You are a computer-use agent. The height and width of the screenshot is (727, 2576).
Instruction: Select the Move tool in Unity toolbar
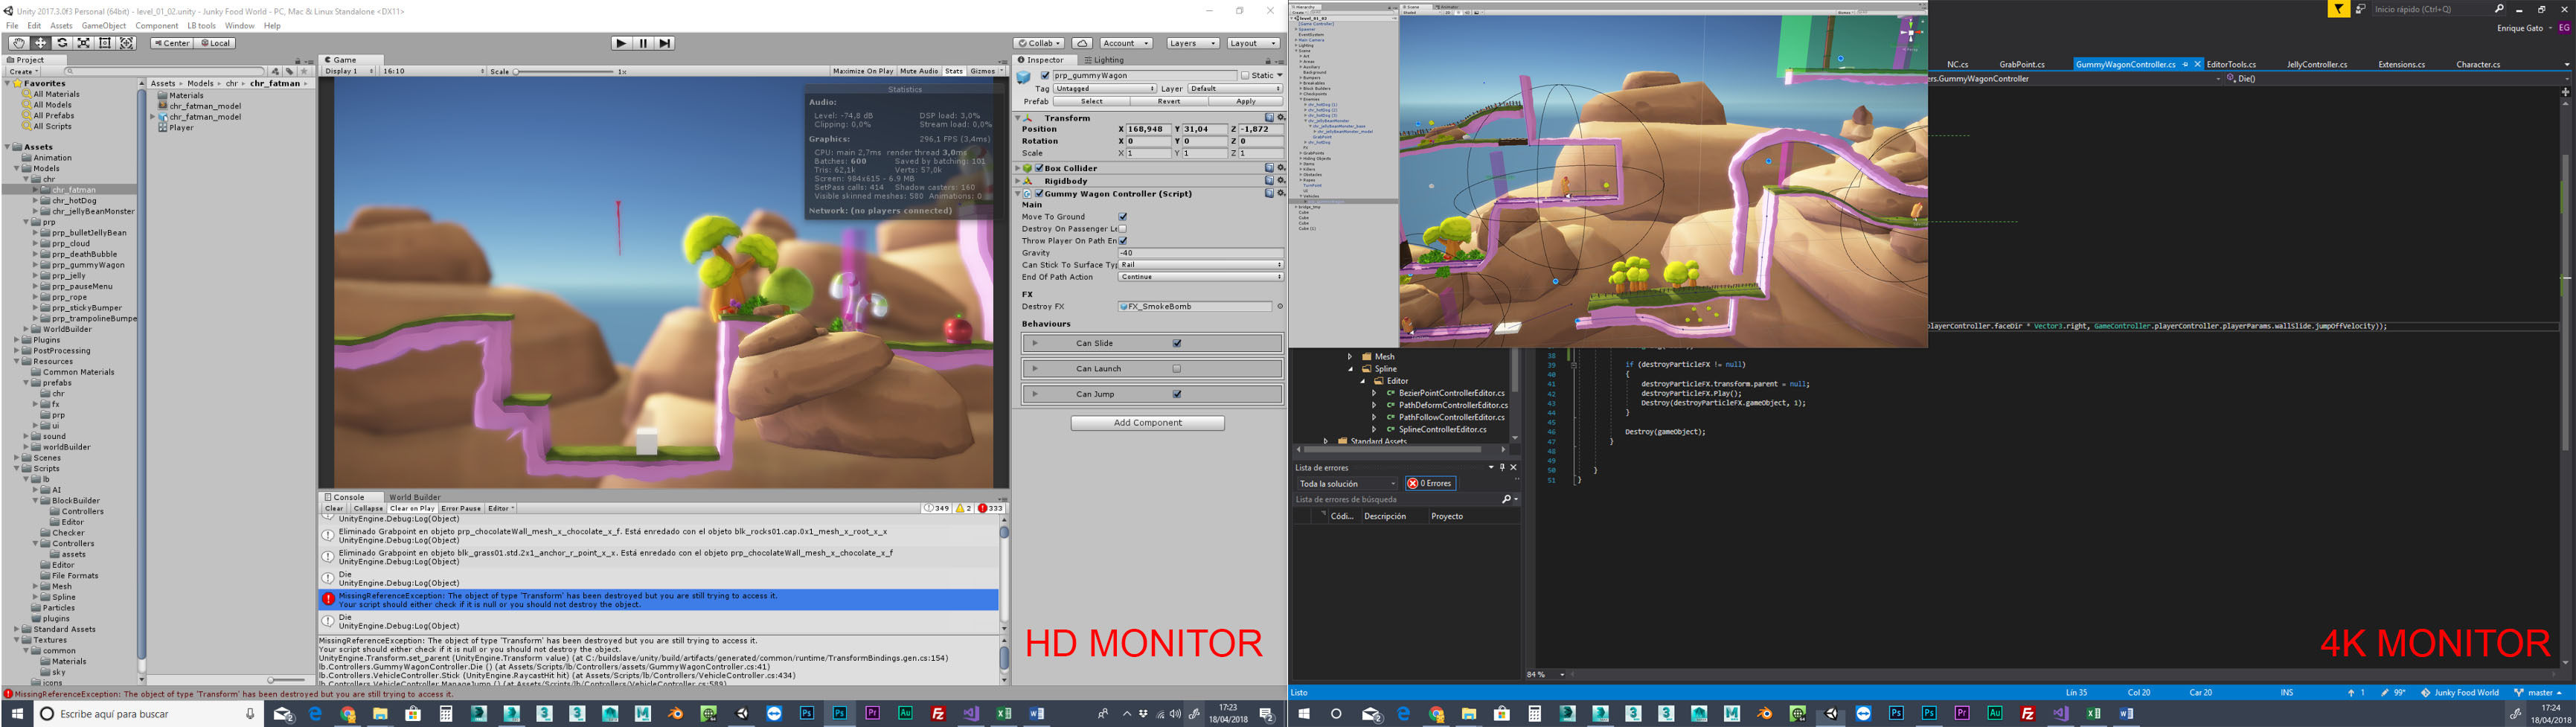(x=41, y=43)
